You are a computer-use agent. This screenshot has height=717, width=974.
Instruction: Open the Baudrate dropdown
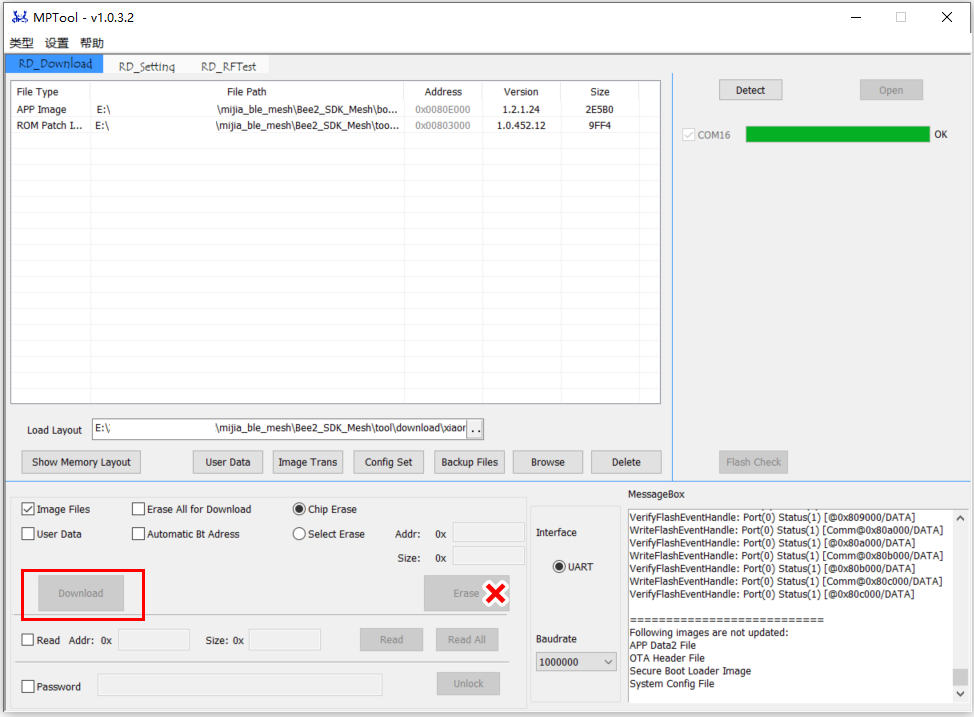[575, 662]
